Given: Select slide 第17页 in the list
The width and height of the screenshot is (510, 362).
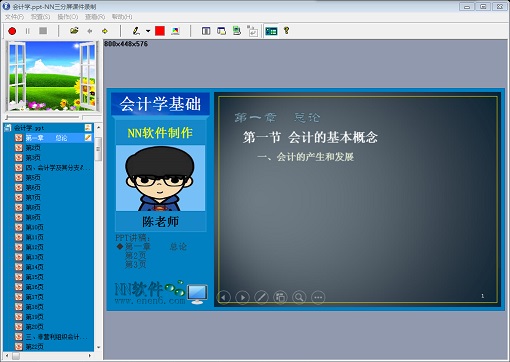Looking at the screenshot, I should click(35, 297).
